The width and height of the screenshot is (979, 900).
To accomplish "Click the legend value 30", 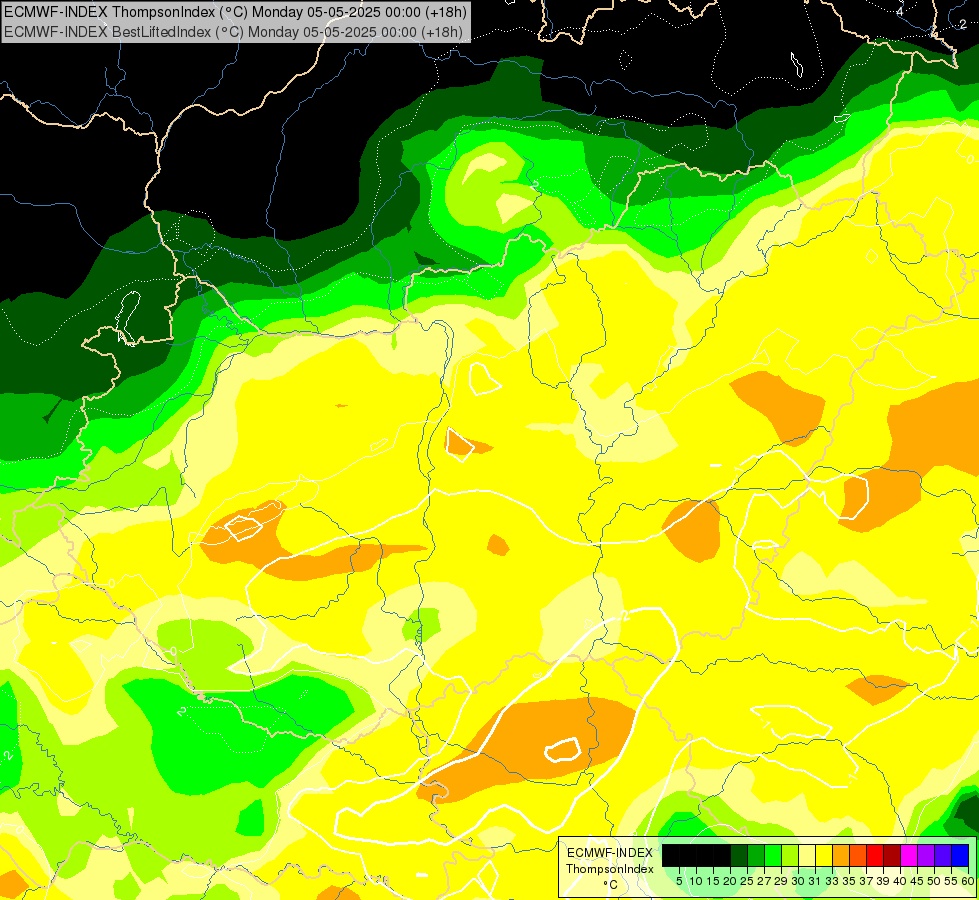I will tap(798, 881).
